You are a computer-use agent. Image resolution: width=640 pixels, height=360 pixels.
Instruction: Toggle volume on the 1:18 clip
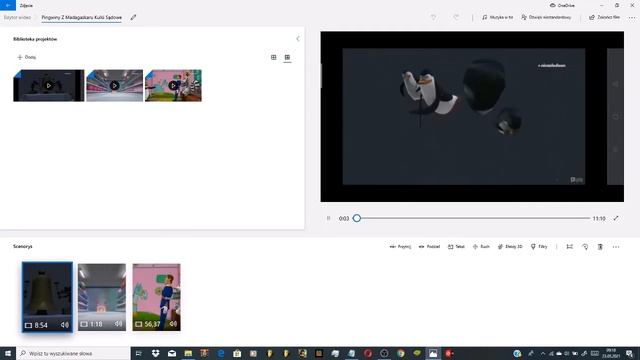pos(118,324)
